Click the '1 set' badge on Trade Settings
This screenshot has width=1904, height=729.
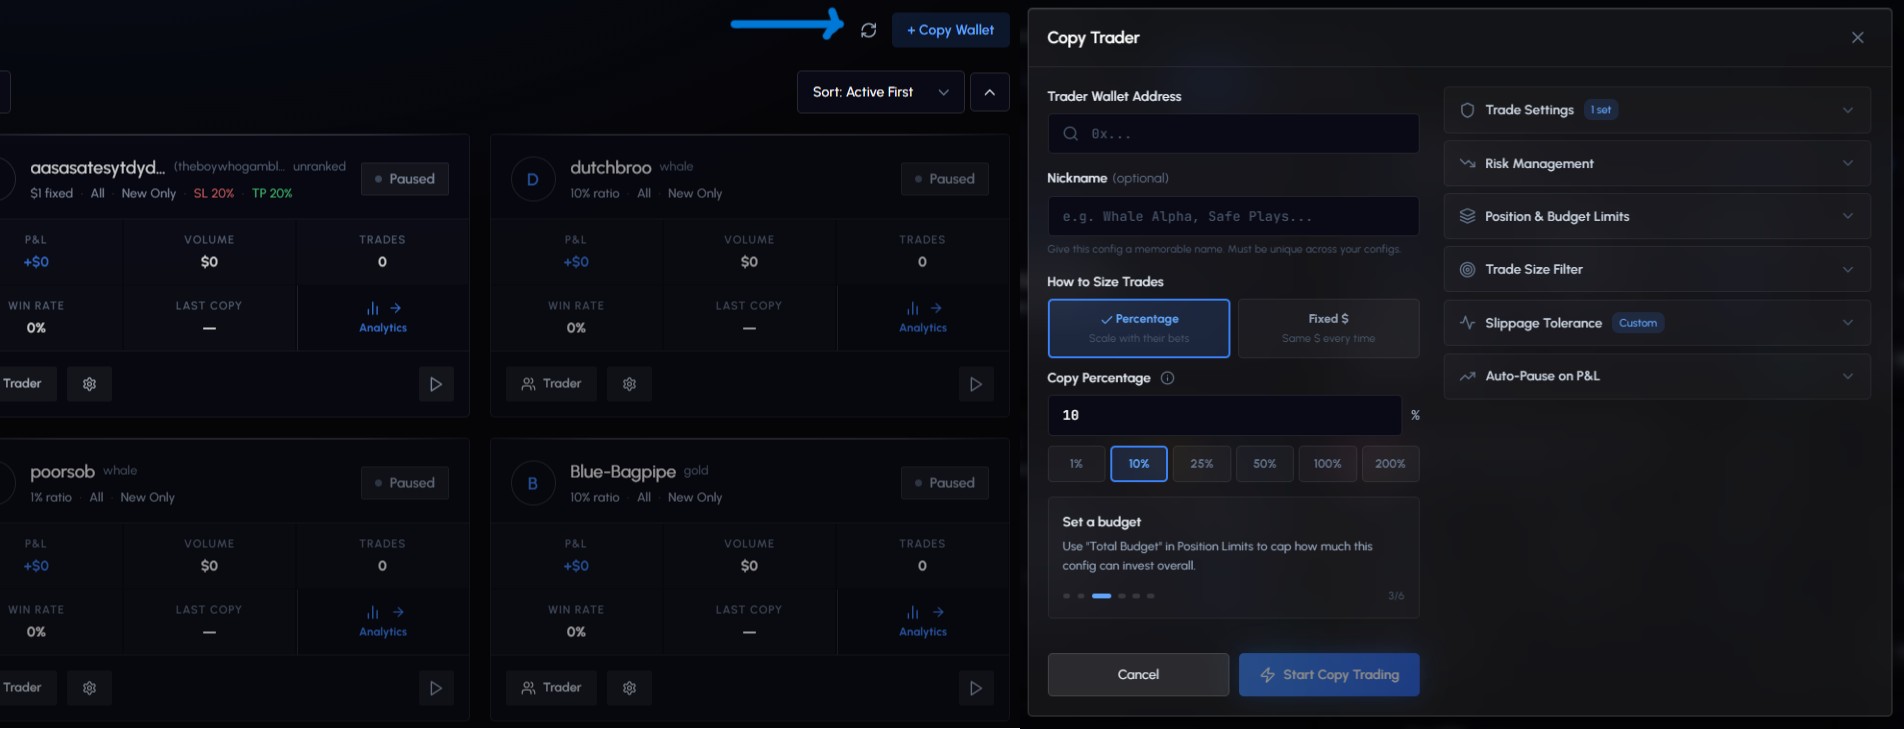1601,110
